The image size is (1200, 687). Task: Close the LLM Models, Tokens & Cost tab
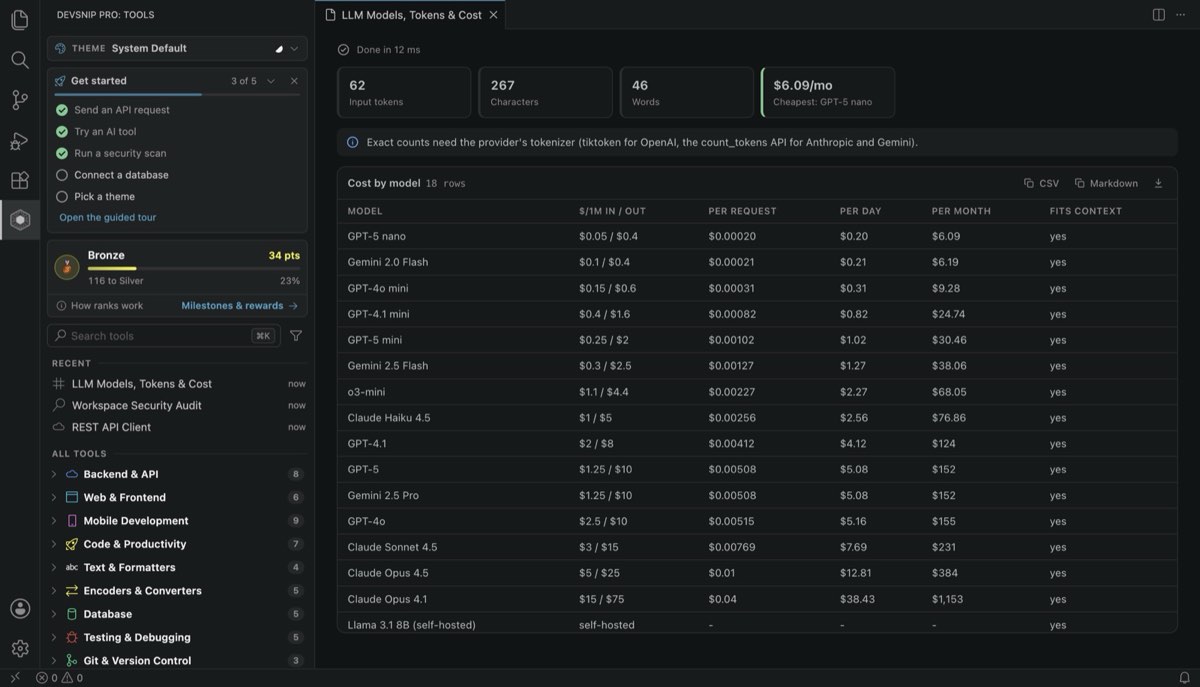tap(493, 15)
